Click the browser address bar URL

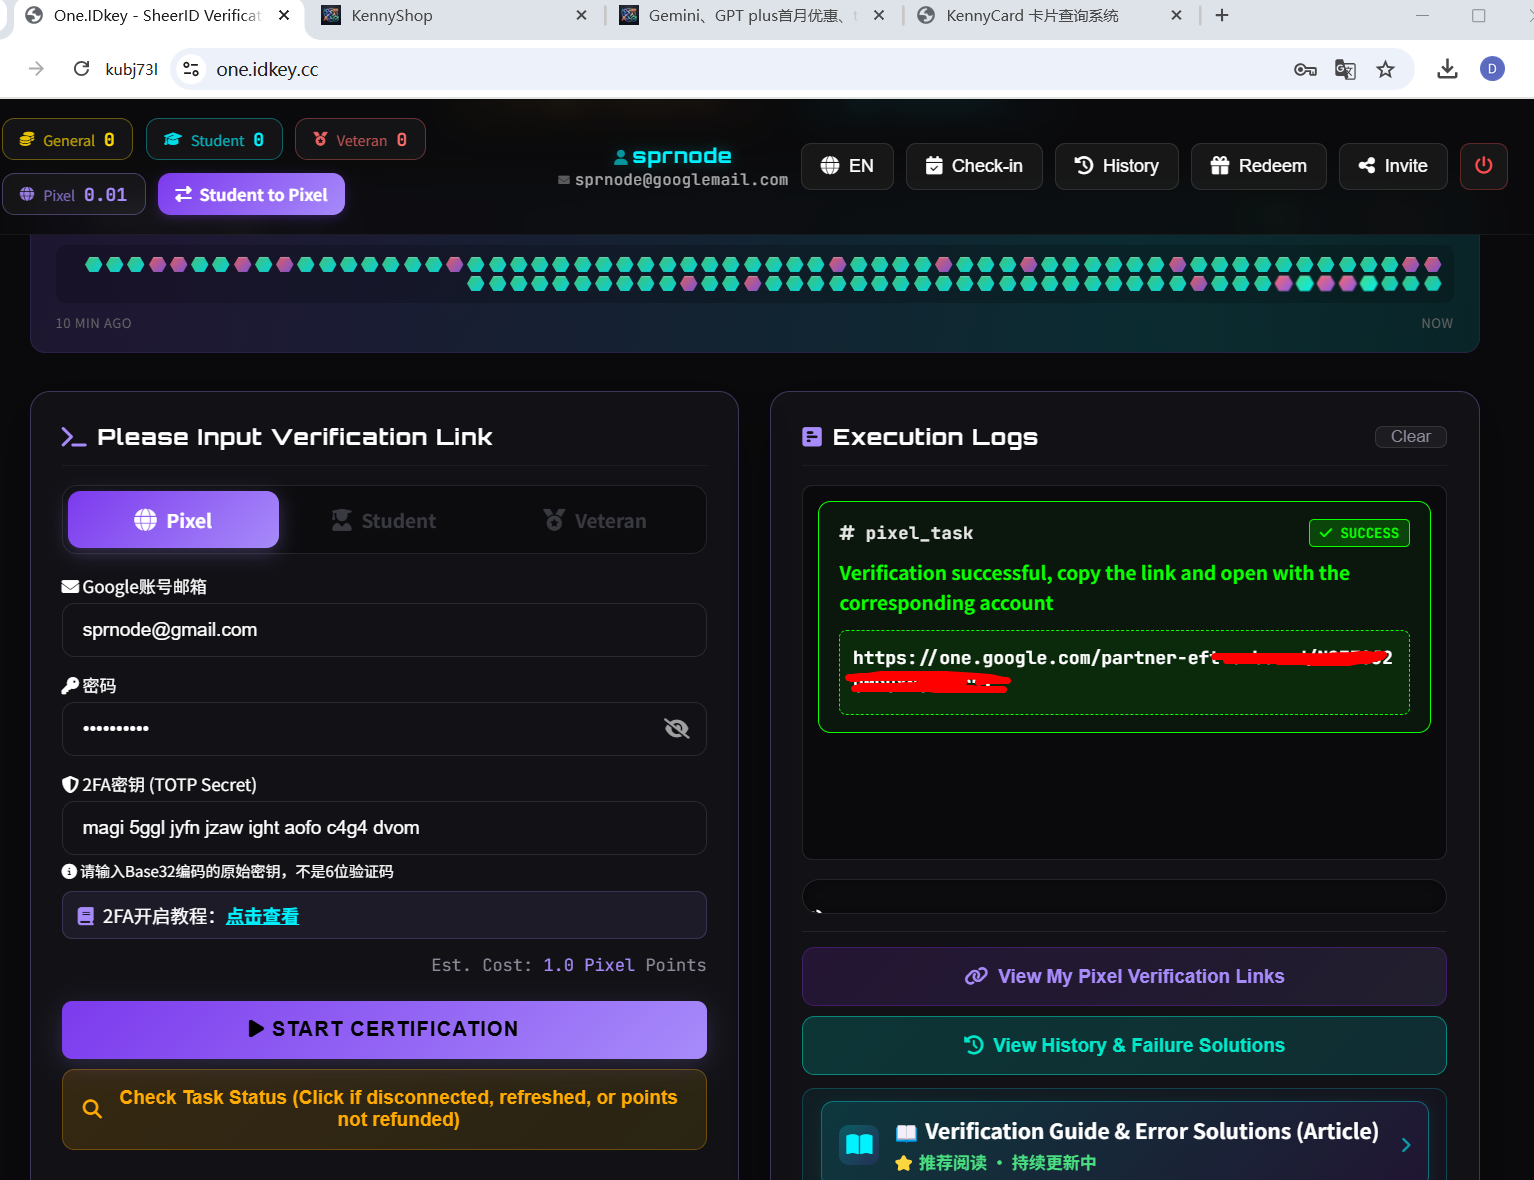[x=267, y=69]
